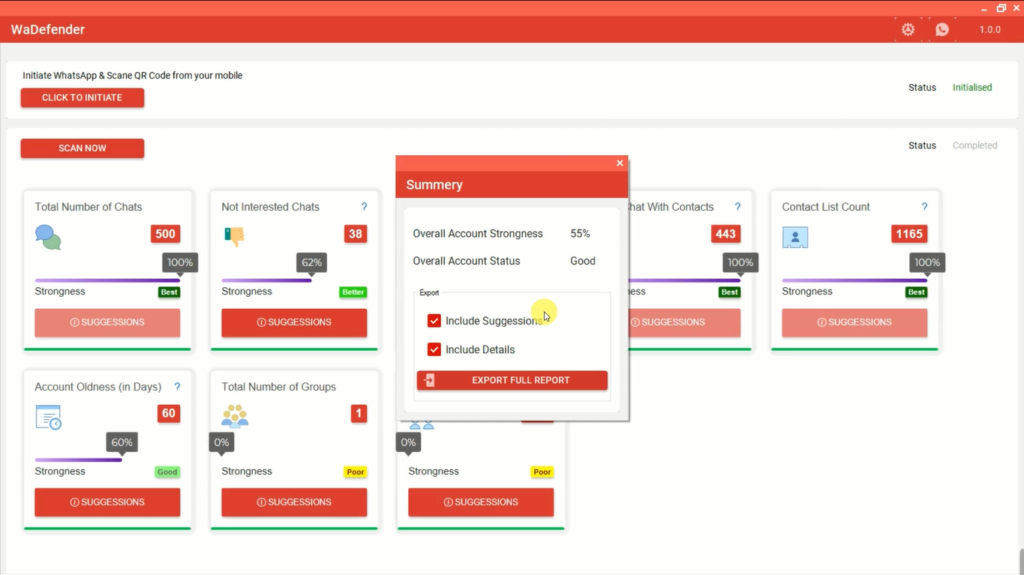Screen dimensions: 1024x575
Task: Open suggestions for Total Number of Groups
Action: [x=294, y=502]
